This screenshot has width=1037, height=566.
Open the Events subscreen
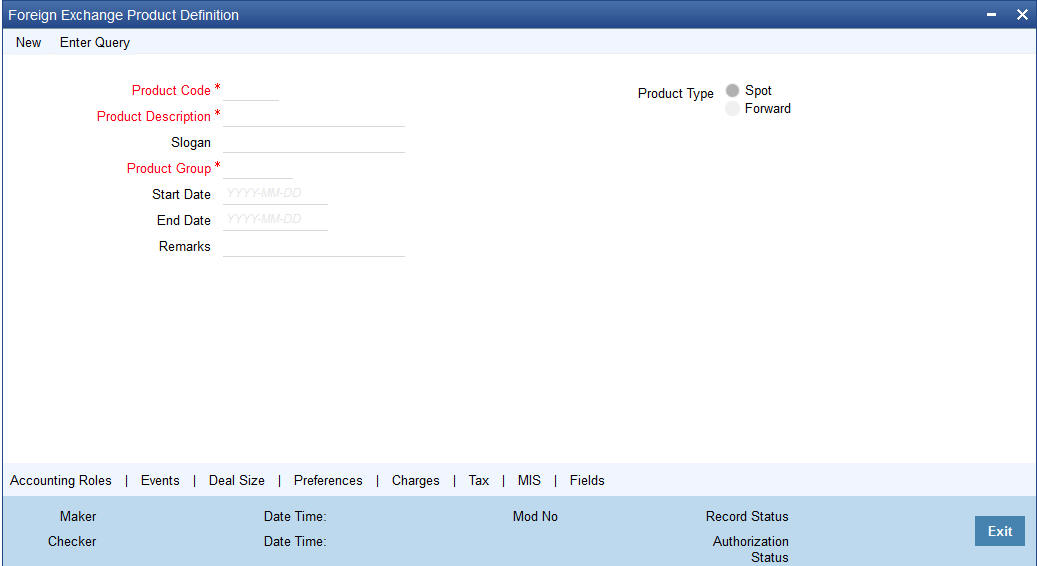[x=160, y=481]
